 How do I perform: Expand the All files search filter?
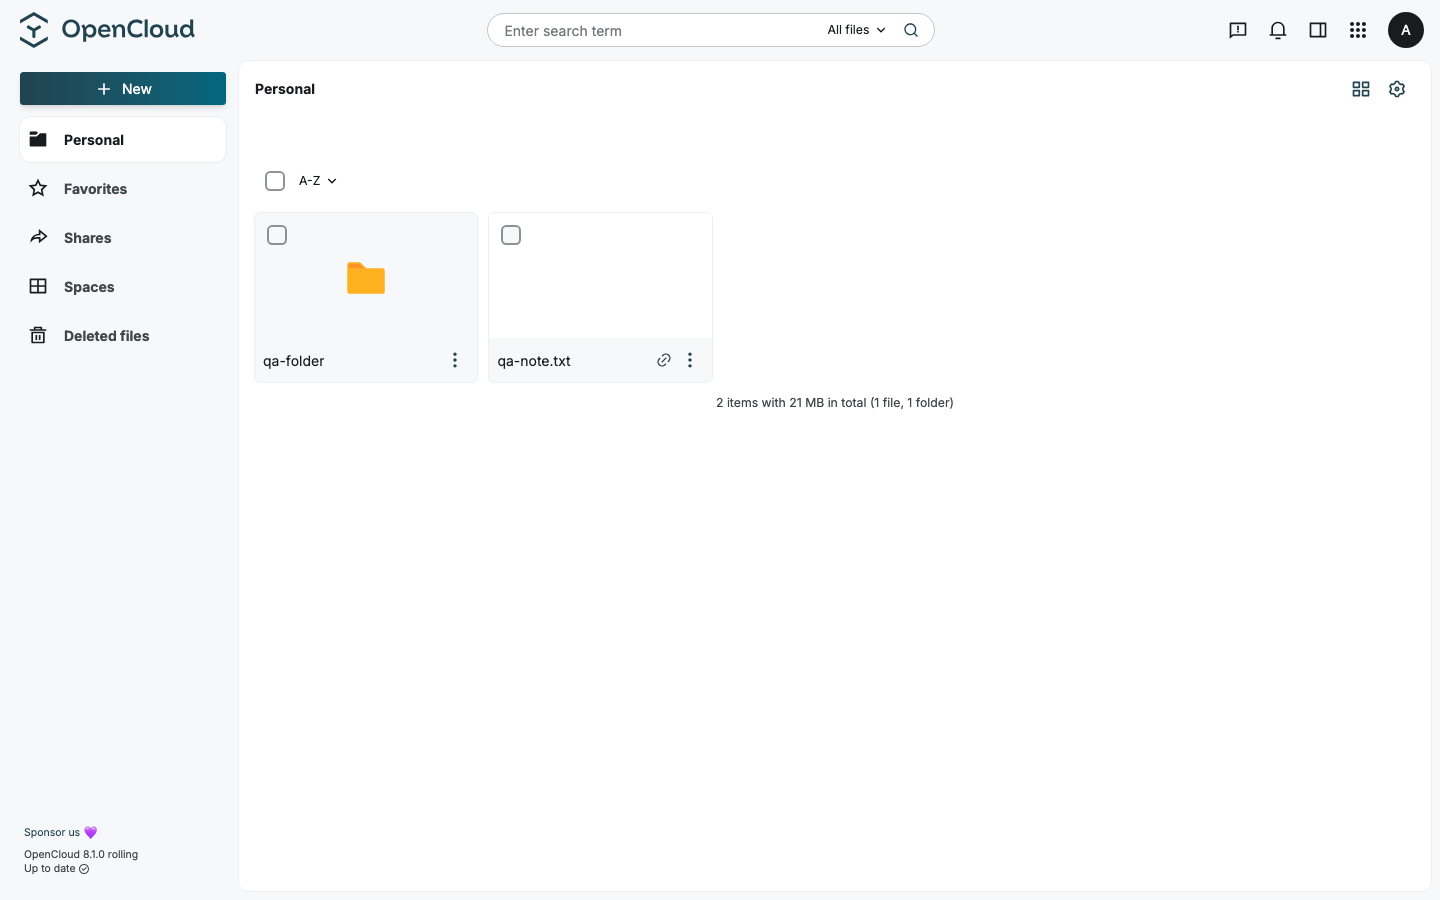856,30
